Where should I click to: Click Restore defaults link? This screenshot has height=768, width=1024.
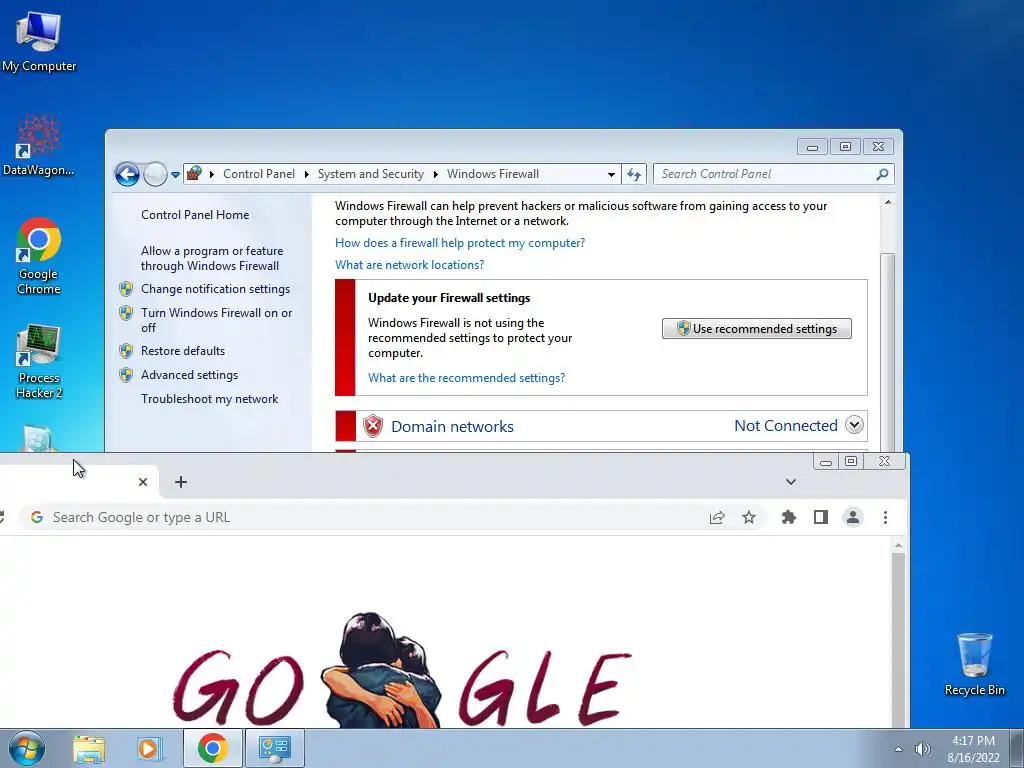pyautogui.click(x=182, y=351)
